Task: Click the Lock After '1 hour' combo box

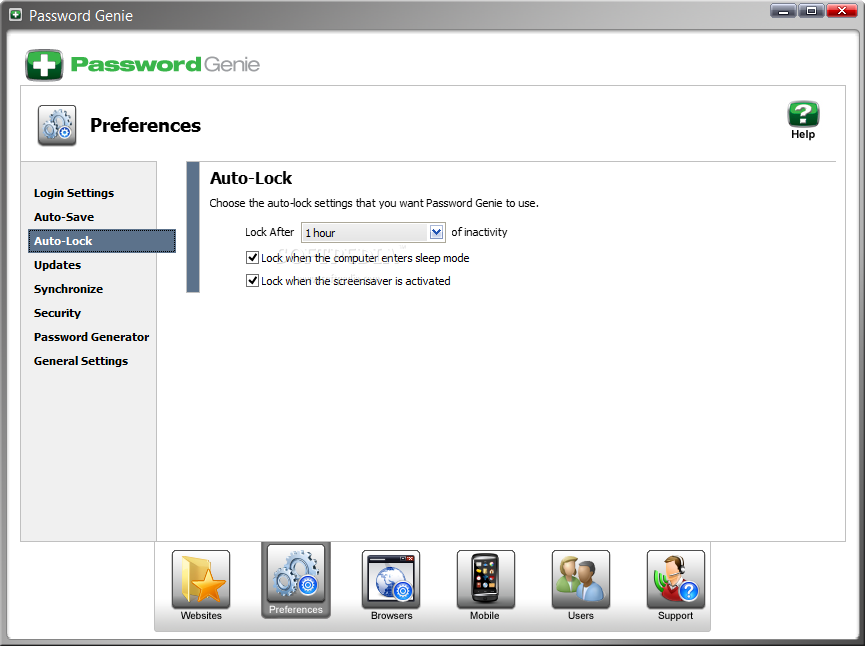Action: coord(373,233)
